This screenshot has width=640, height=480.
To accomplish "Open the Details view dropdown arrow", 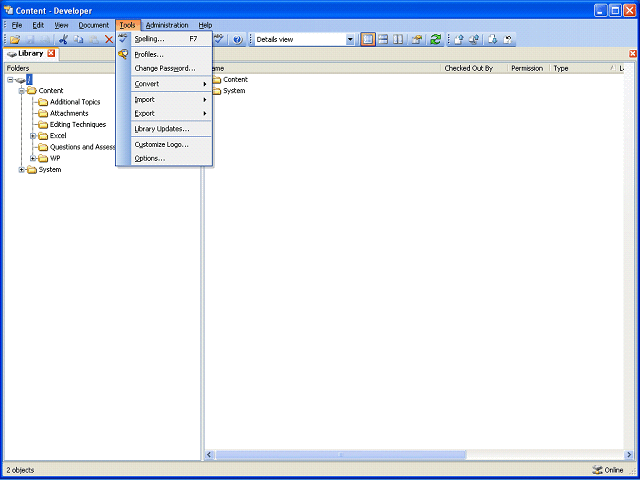I will point(350,40).
